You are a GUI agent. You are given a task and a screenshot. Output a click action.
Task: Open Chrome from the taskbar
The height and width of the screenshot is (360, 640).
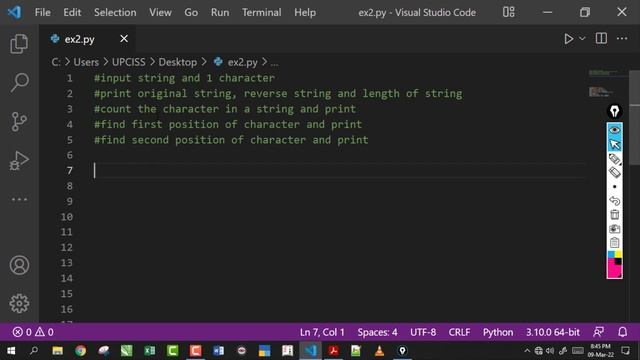coord(80,351)
